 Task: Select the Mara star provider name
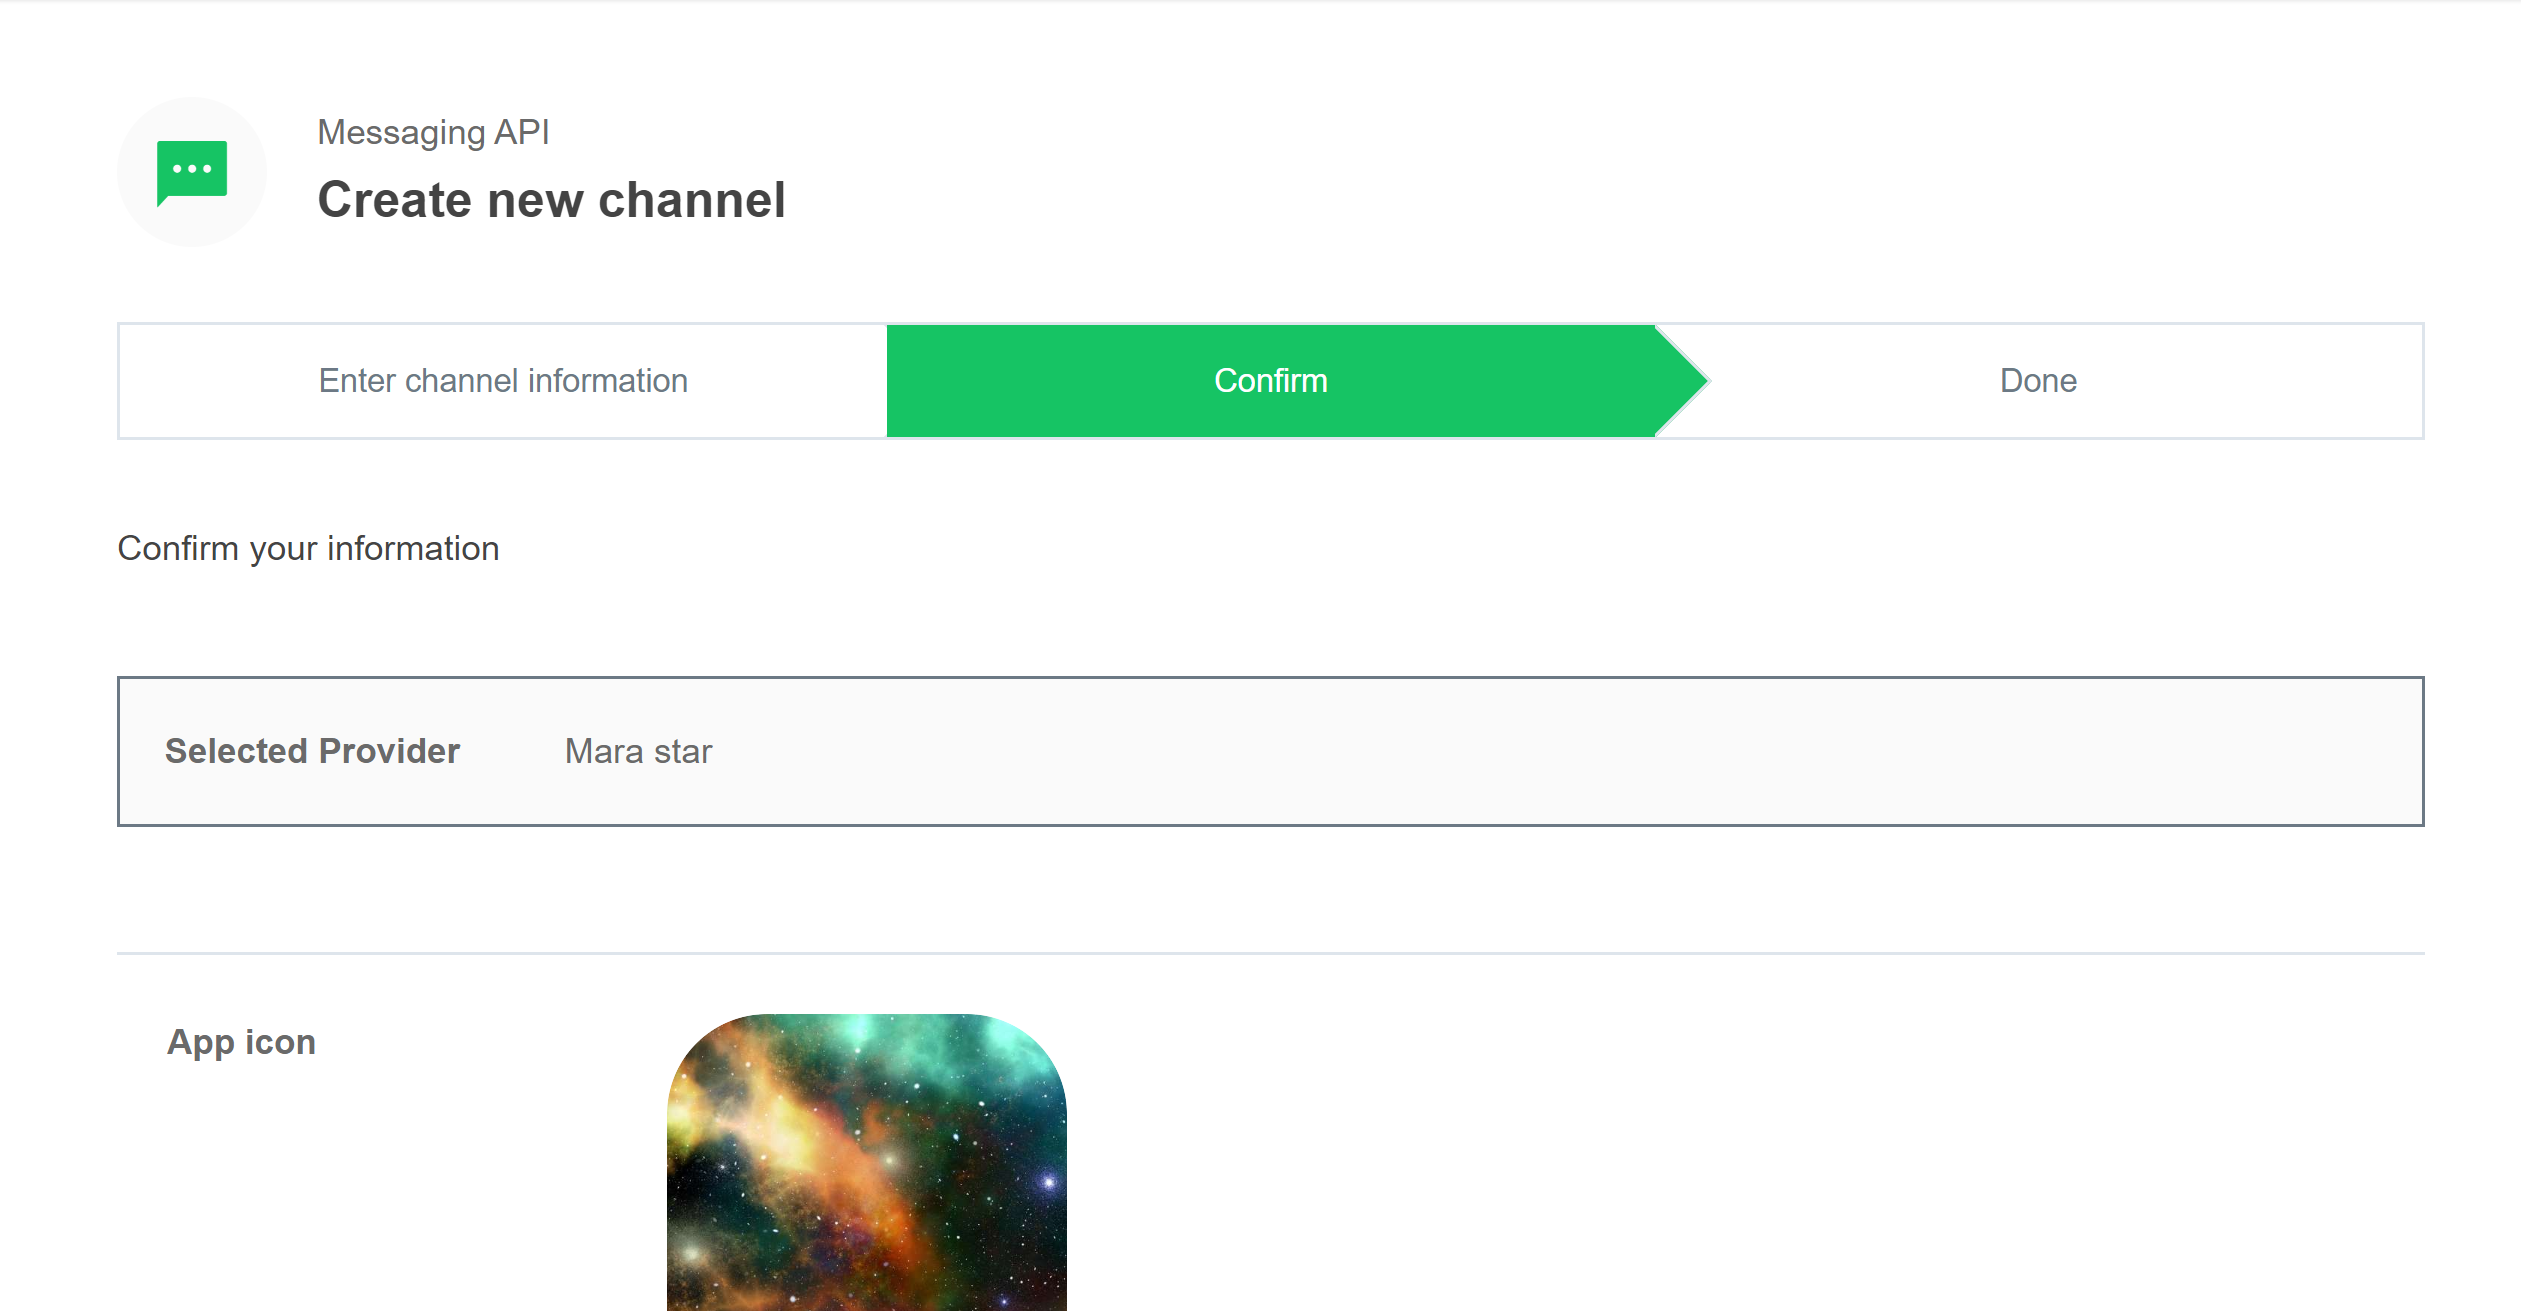[638, 751]
